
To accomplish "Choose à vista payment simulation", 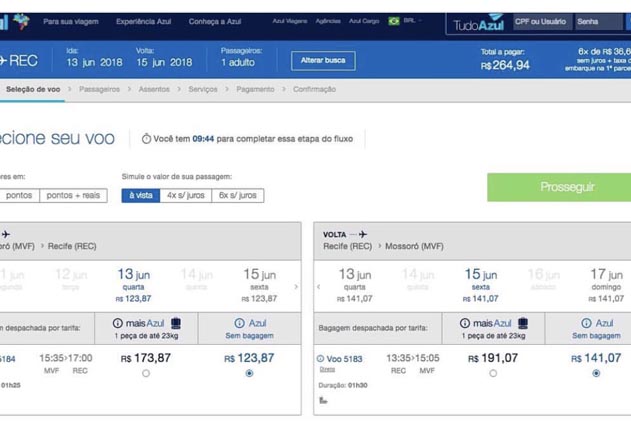I will (141, 196).
